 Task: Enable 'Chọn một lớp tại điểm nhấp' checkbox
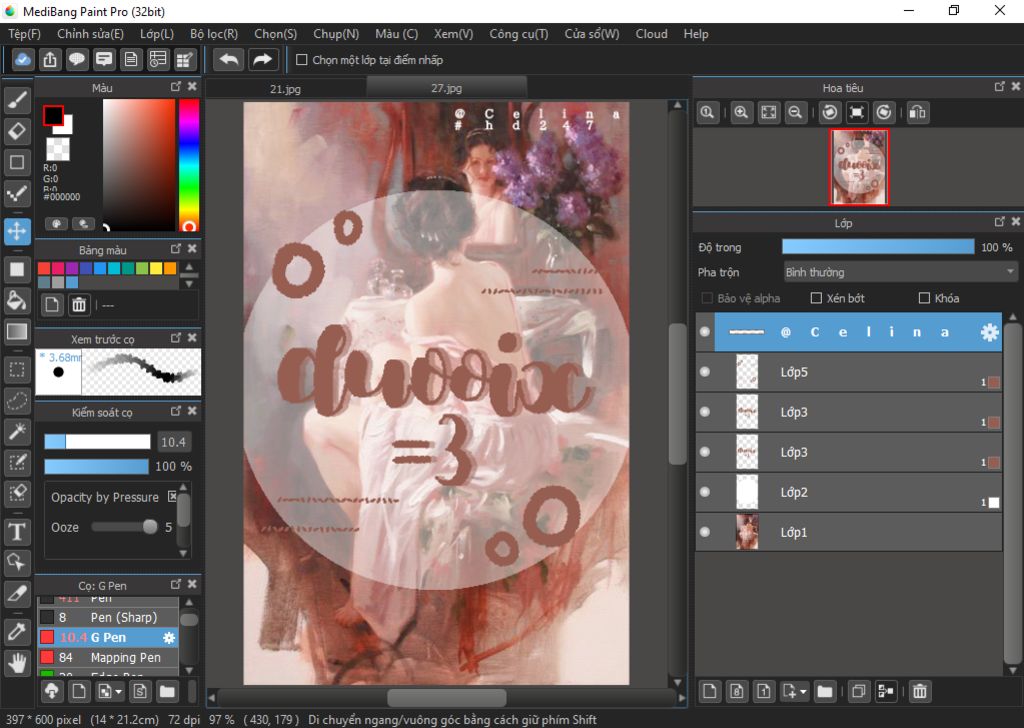pos(302,60)
